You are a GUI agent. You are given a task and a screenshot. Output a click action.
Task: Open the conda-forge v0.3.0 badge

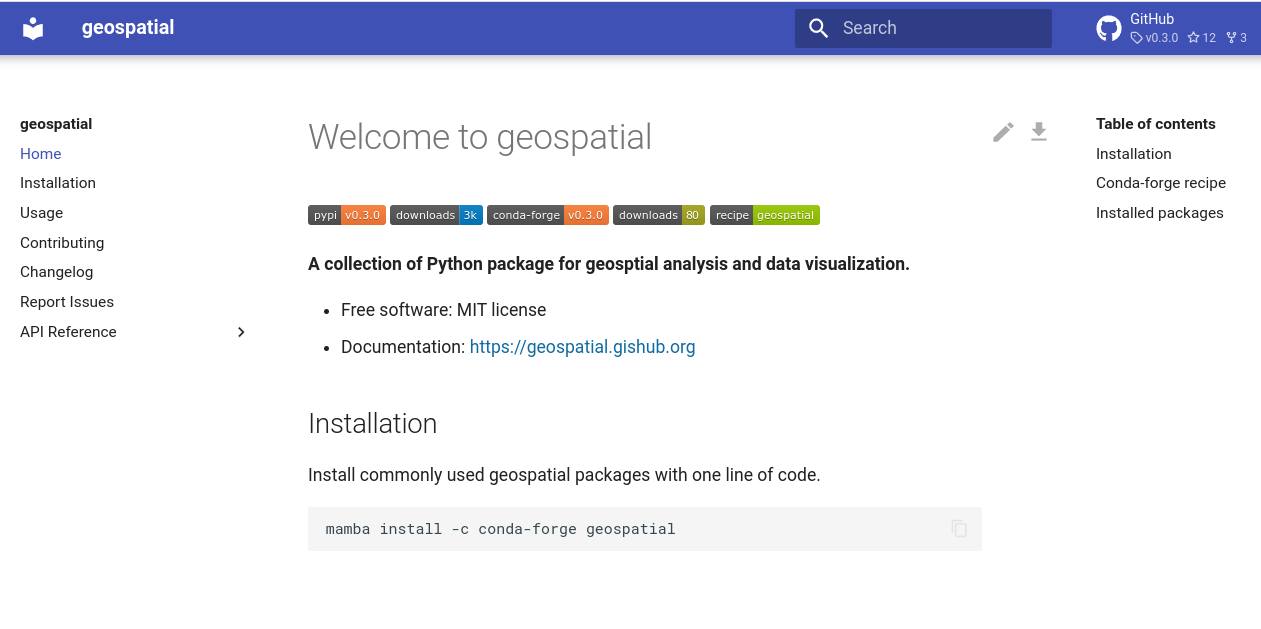[548, 215]
